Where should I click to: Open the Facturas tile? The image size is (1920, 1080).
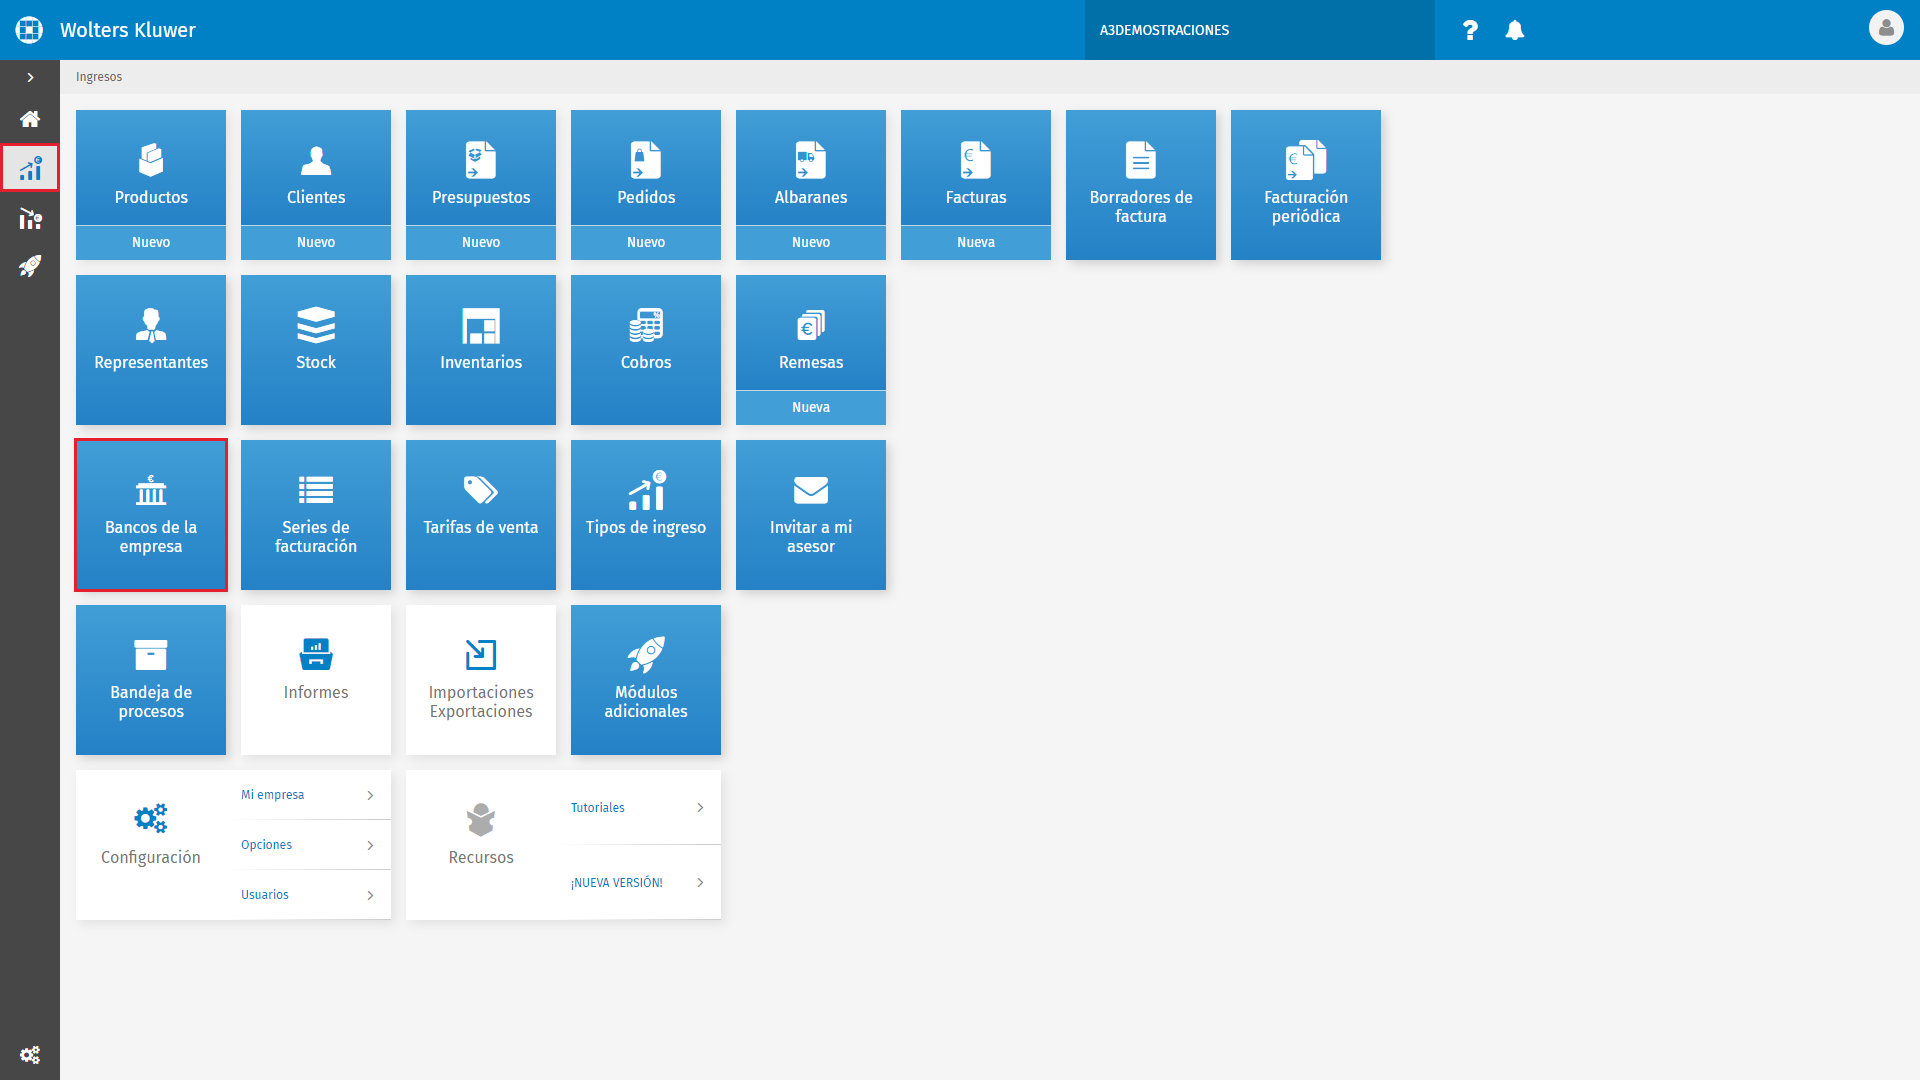point(976,168)
